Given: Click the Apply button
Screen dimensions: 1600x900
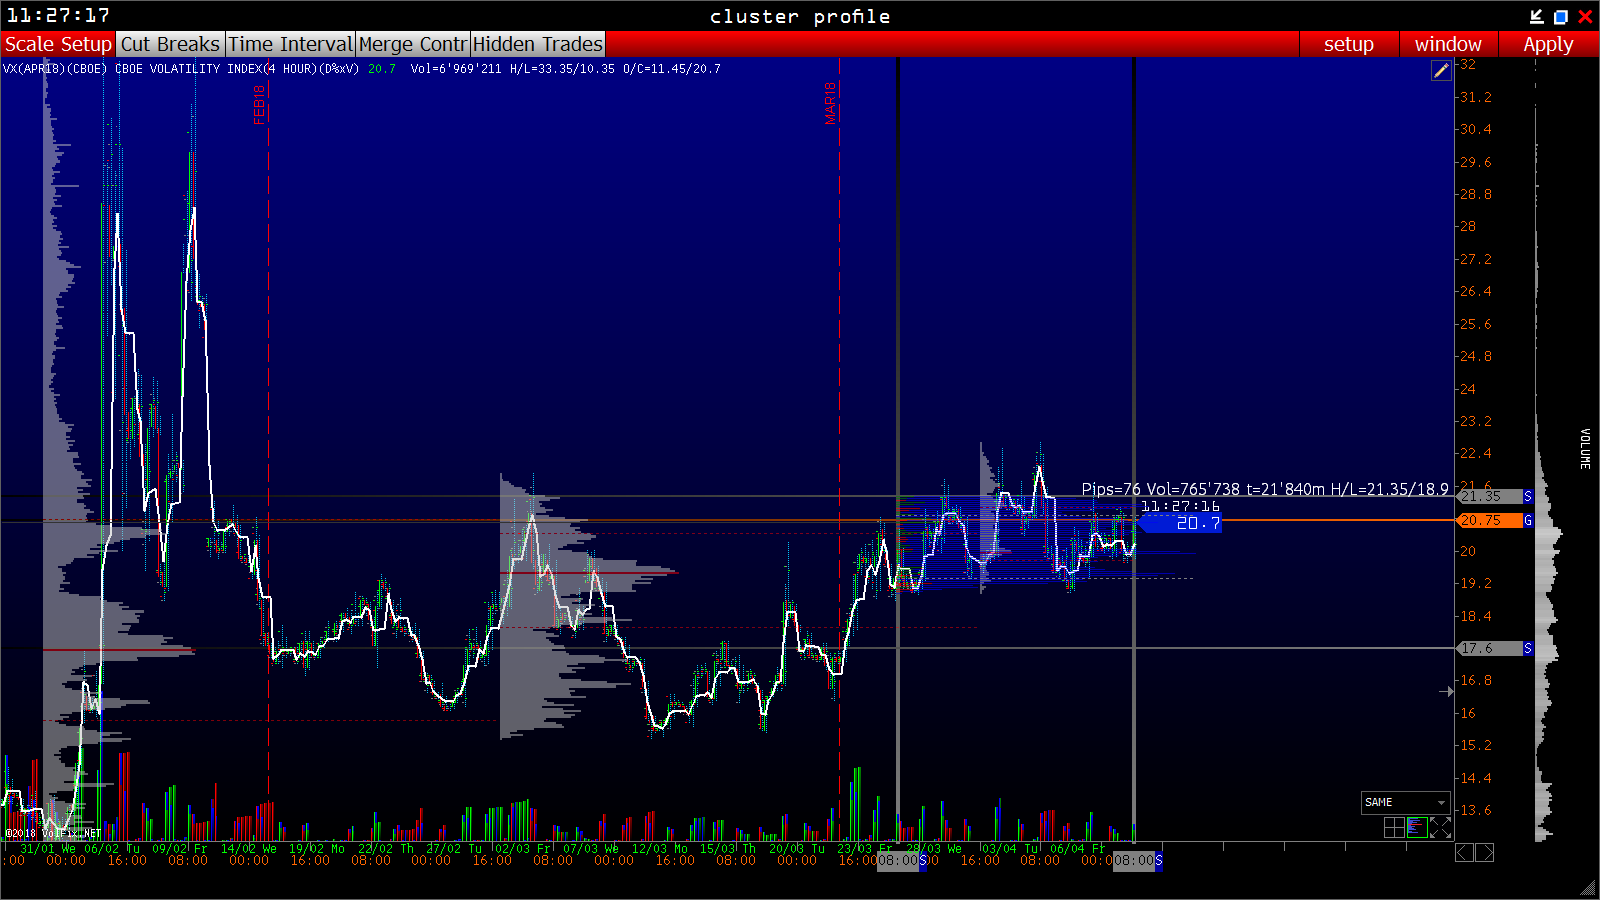Looking at the screenshot, I should pyautogui.click(x=1548, y=44).
